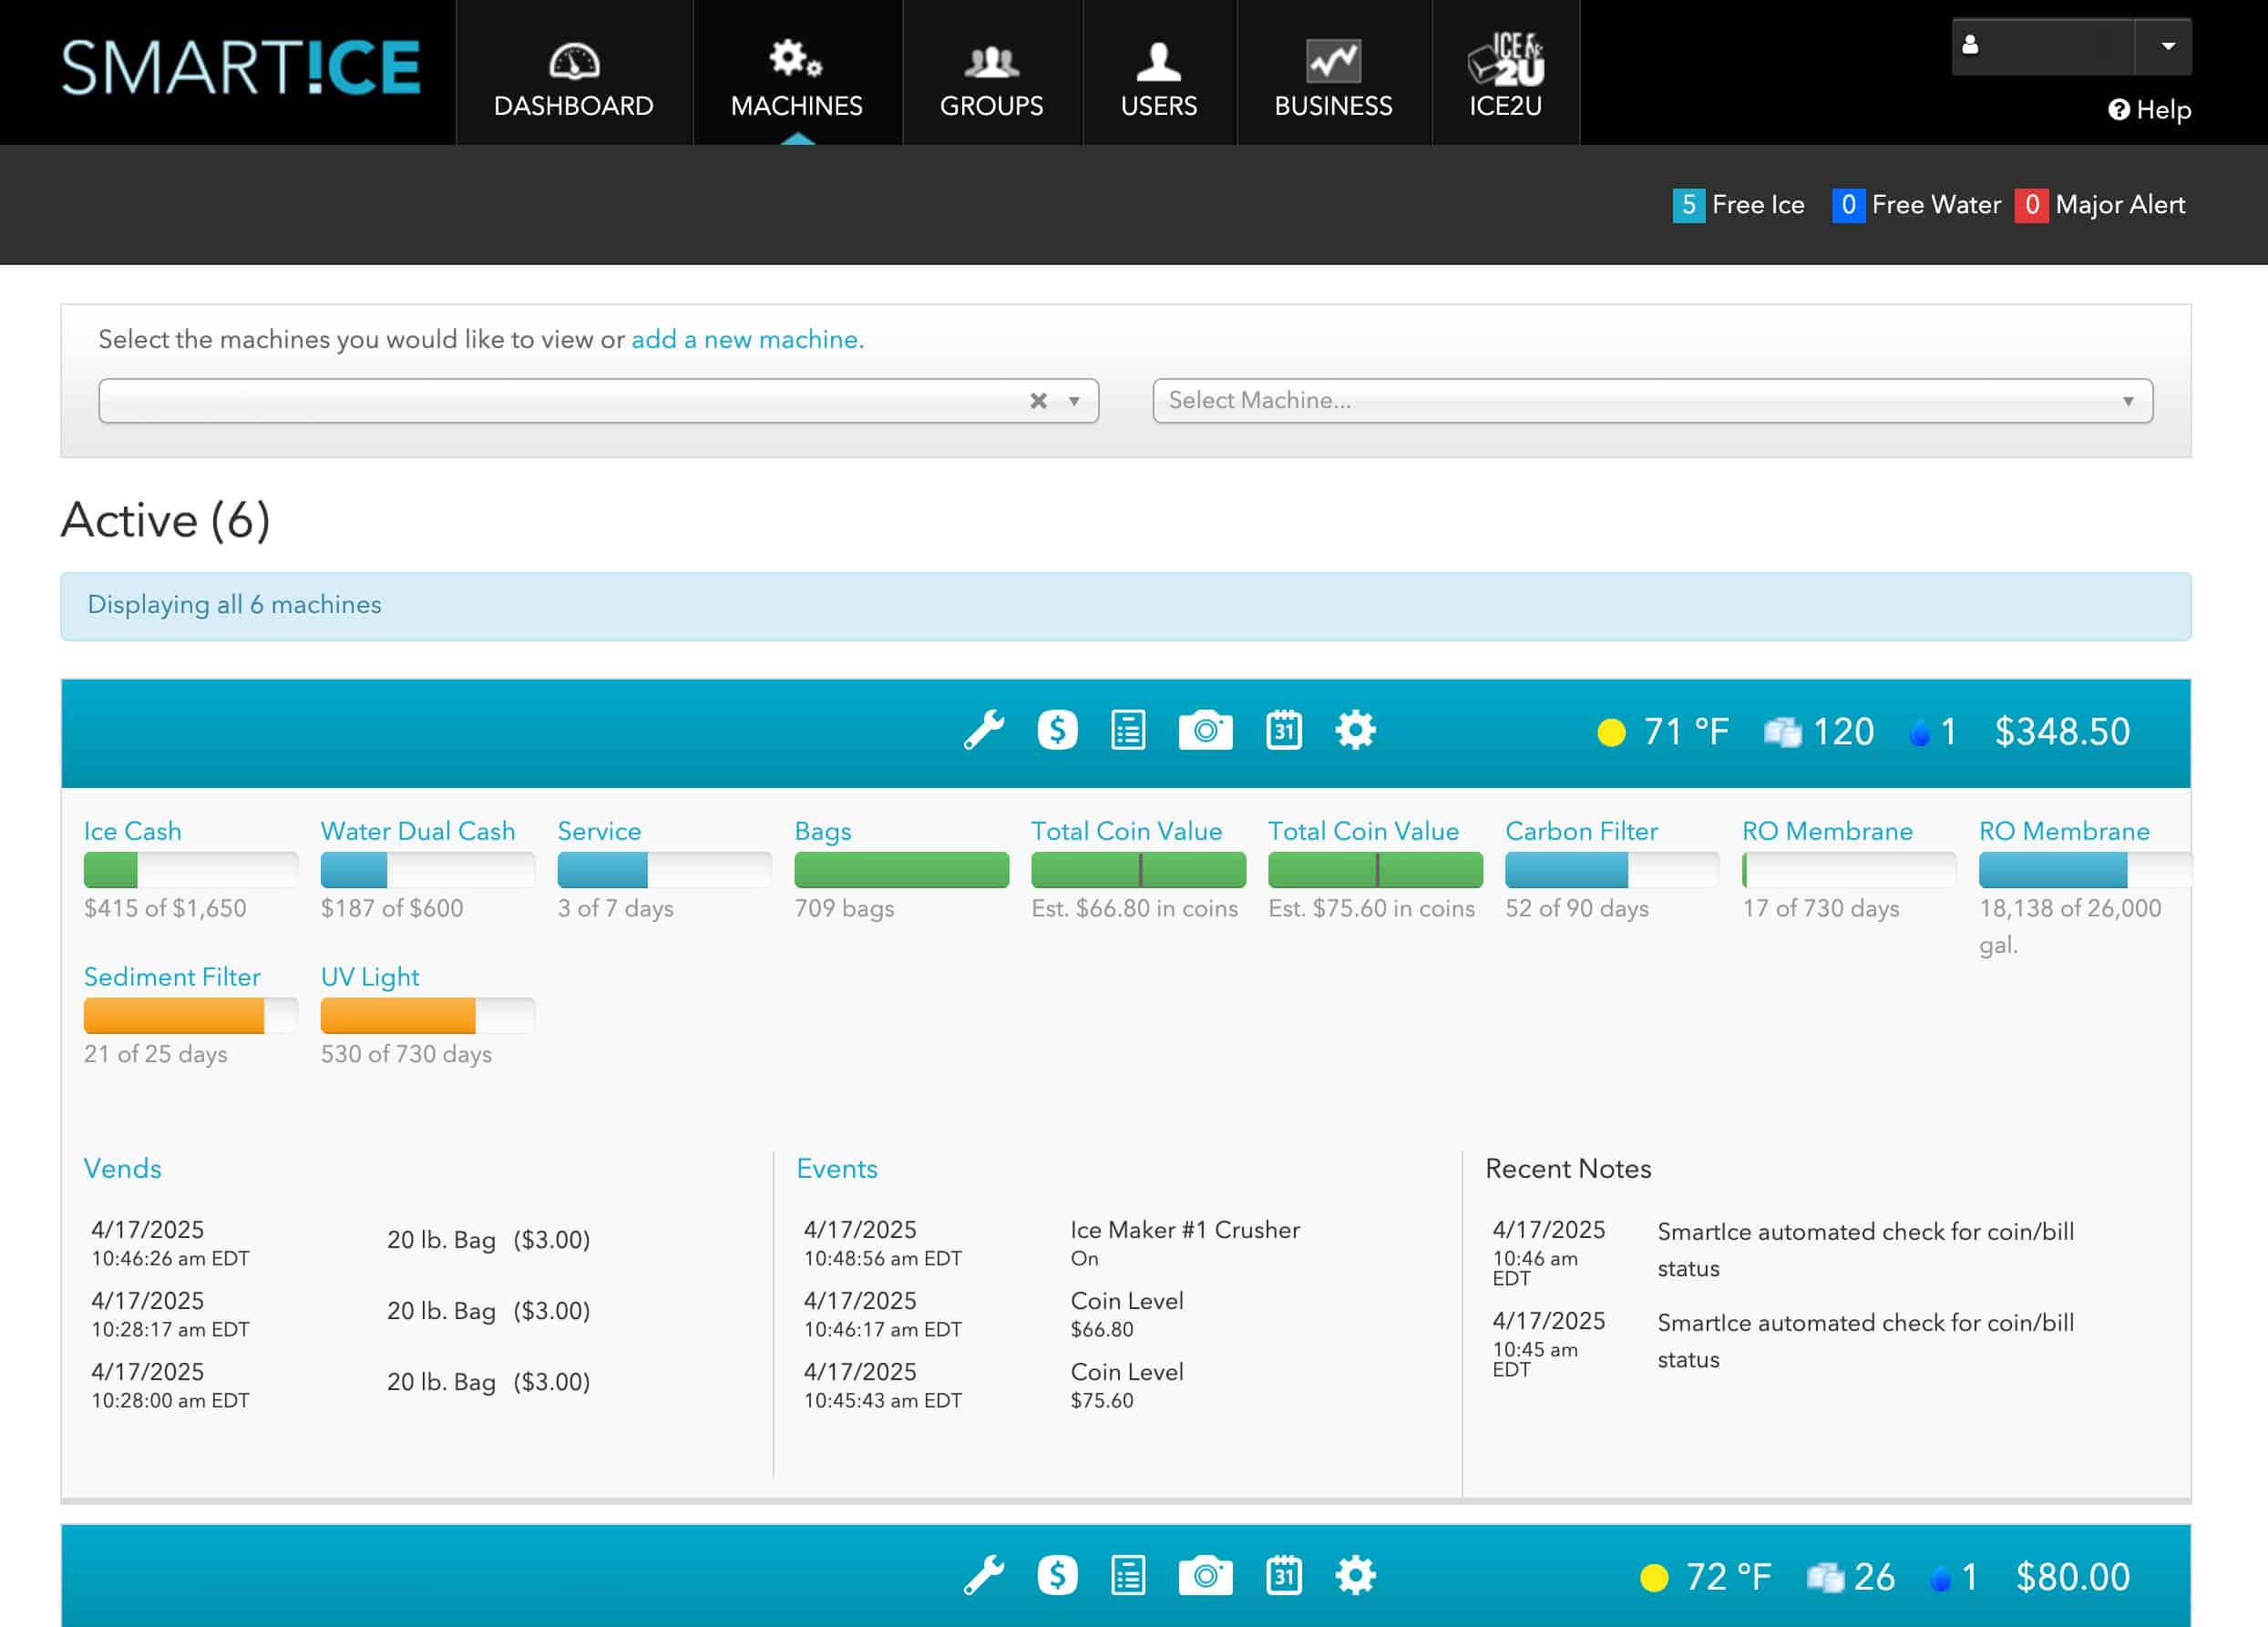2268x1627 pixels.
Task: Open the add a new machine link
Action: (x=744, y=339)
